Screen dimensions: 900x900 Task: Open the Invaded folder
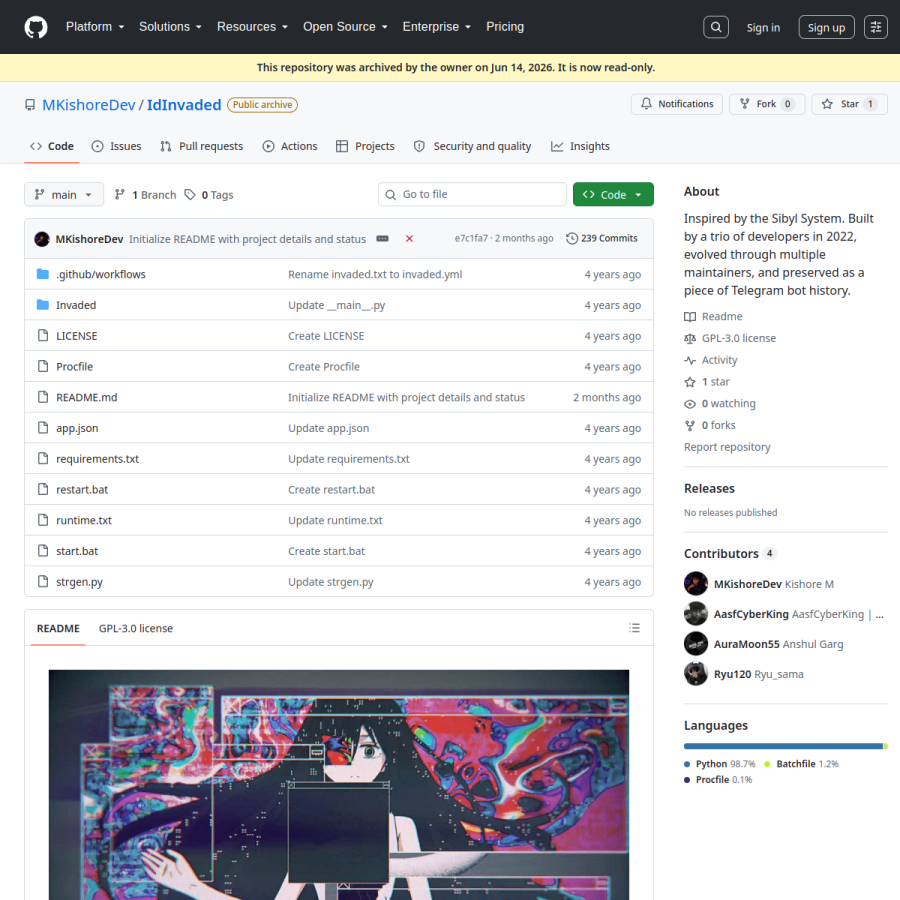76,305
